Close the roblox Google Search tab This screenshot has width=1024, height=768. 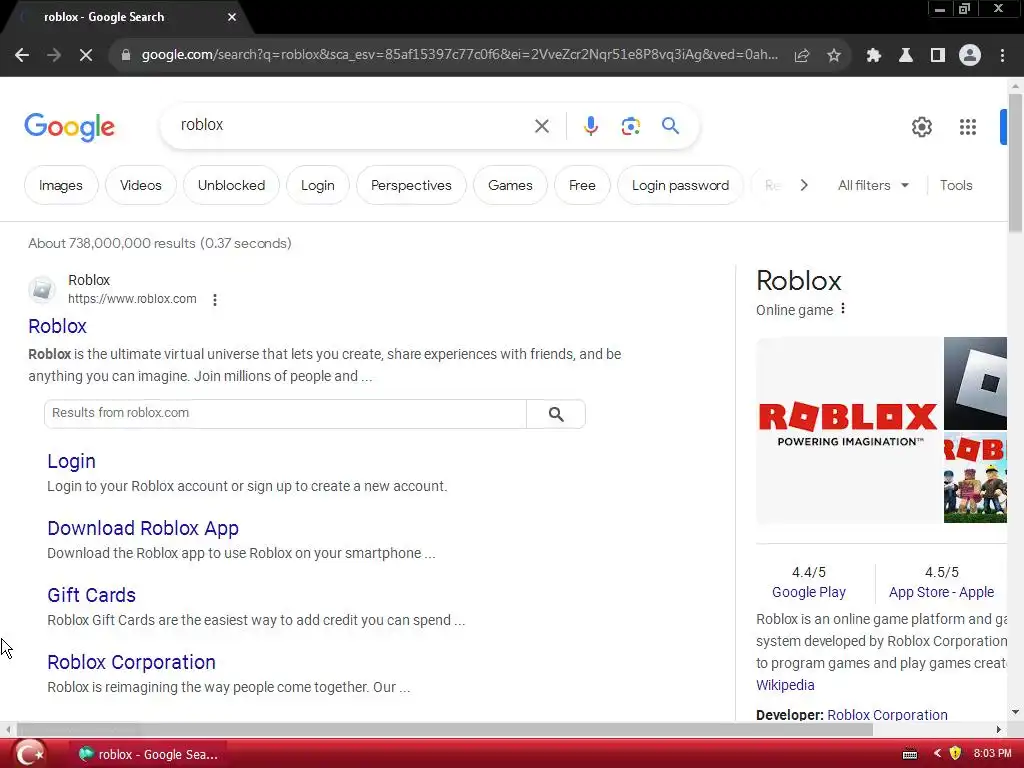click(232, 17)
